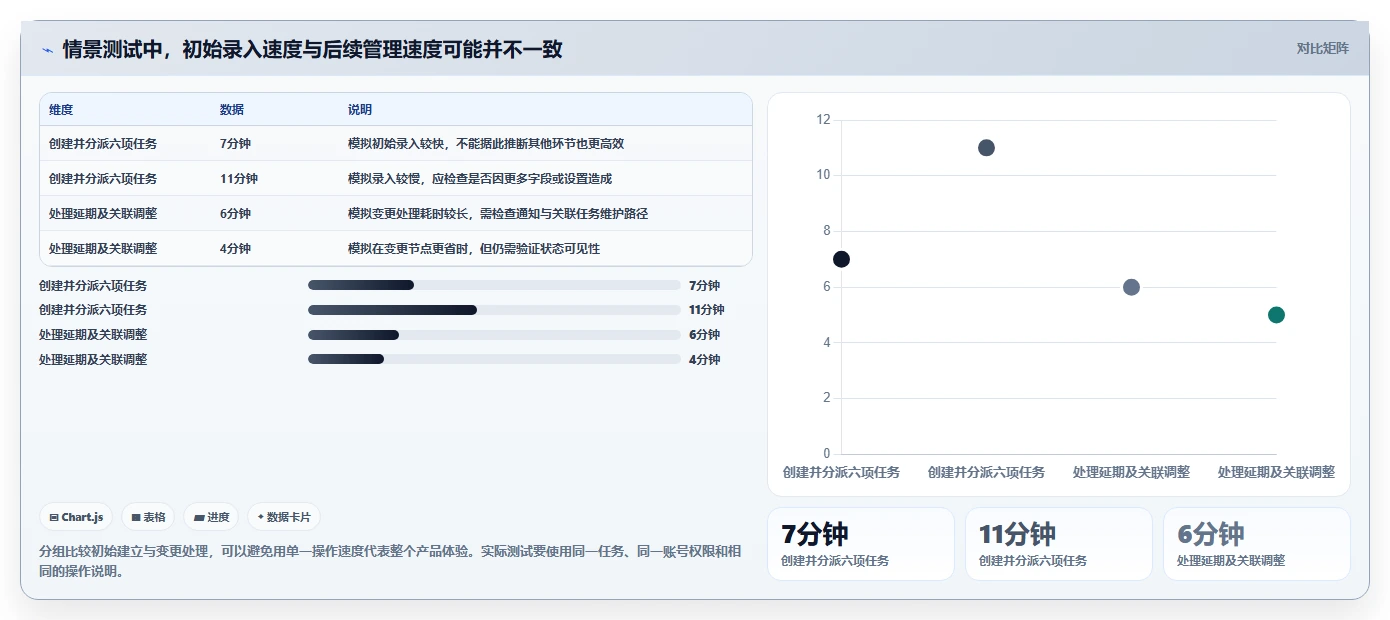The width and height of the screenshot is (1390, 620).
Task: Click the dark navy chart point at 7
Action: coord(841,259)
